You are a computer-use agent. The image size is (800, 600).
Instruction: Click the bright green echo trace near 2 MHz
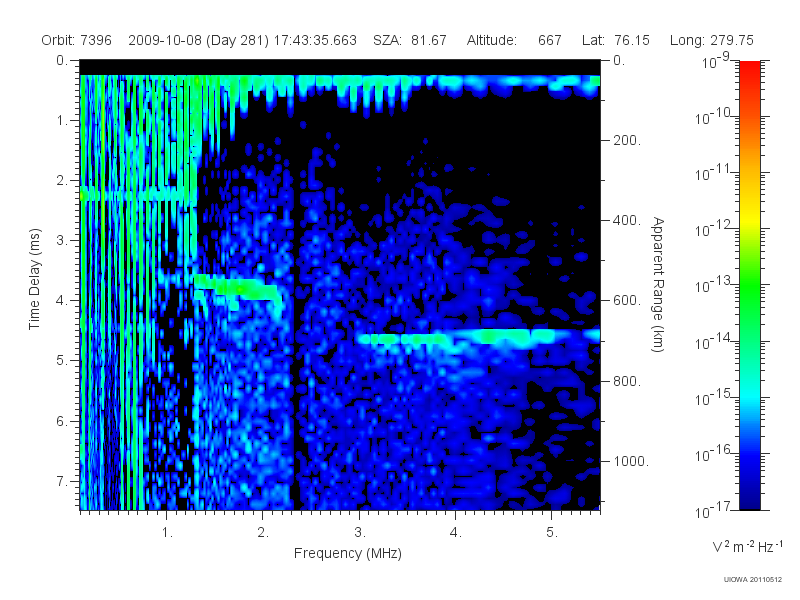tap(237, 287)
